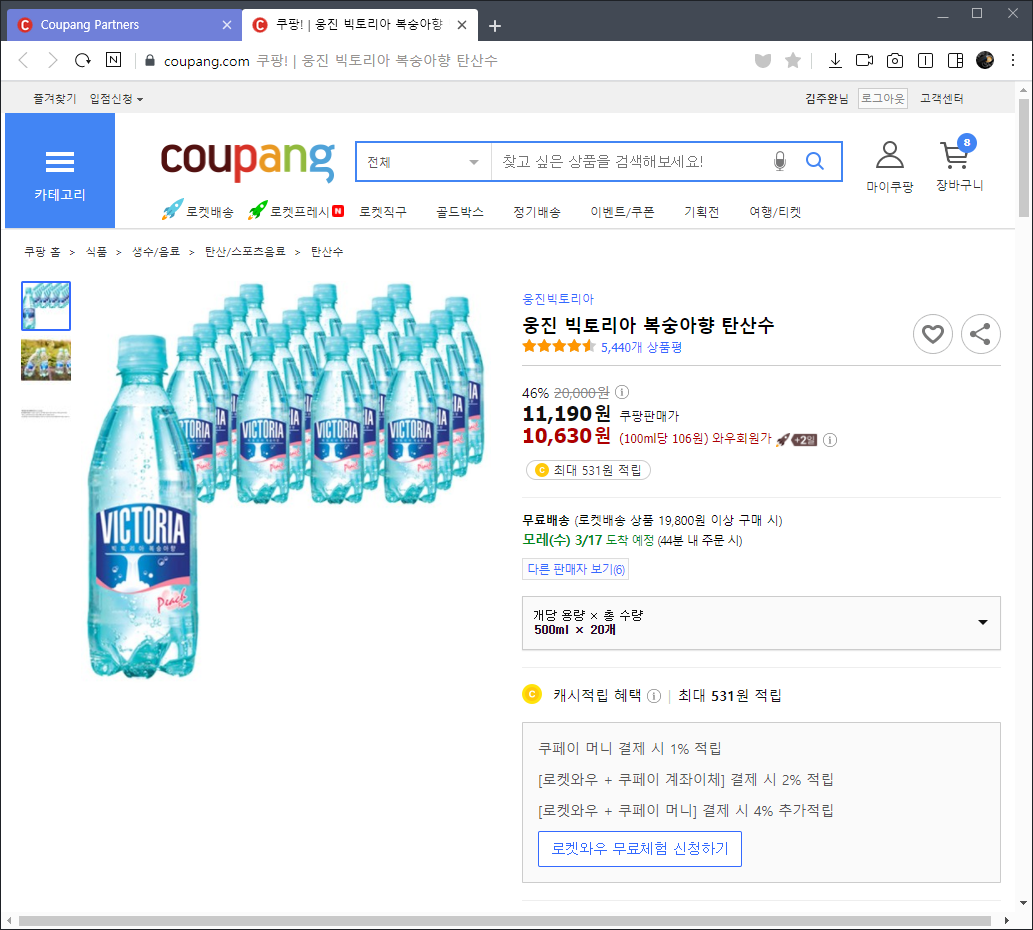Go forward with the browser forward arrow

pyautogui.click(x=53, y=61)
